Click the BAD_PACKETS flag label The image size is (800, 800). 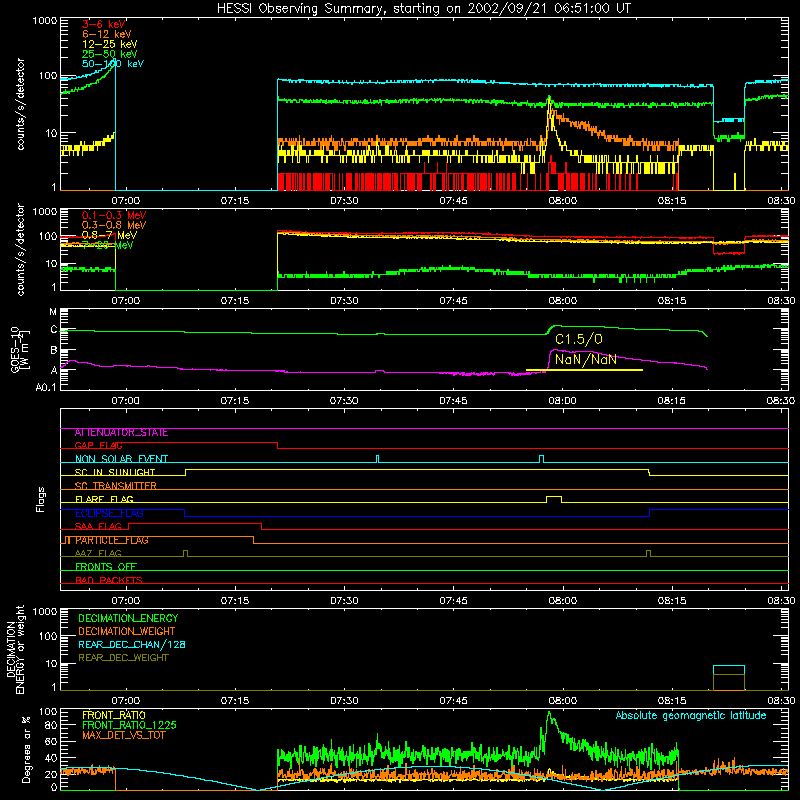point(109,580)
